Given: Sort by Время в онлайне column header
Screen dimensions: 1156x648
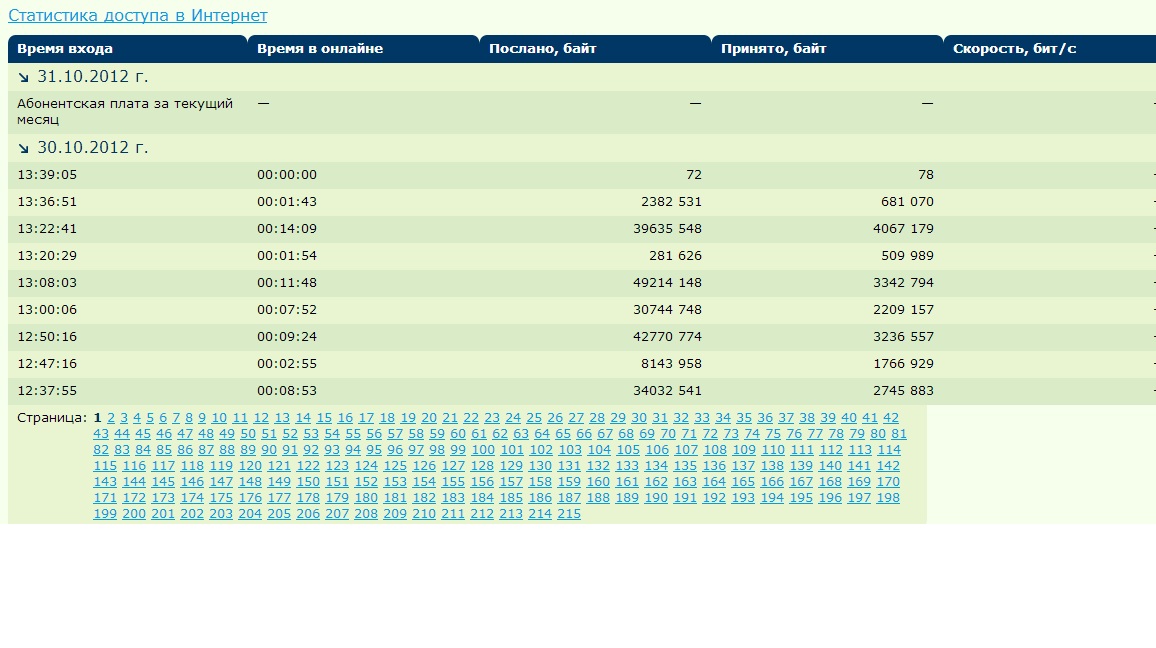Looking at the screenshot, I should [x=320, y=49].
